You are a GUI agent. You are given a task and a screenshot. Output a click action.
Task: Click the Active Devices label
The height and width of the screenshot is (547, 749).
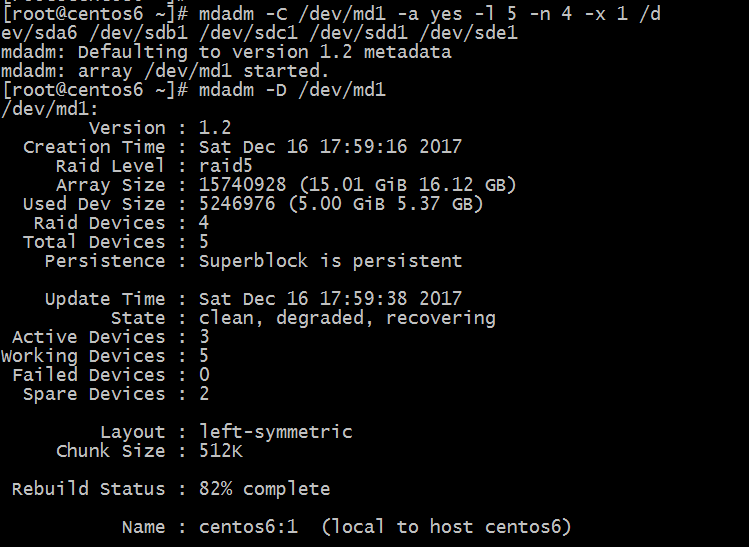(x=89, y=337)
